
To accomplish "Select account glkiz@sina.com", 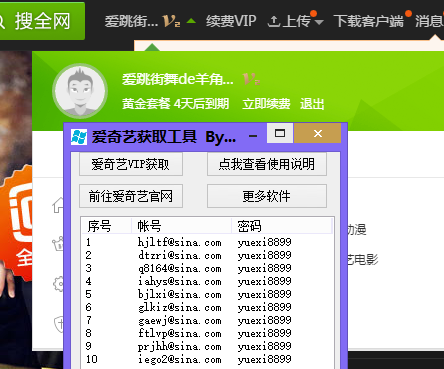I will coord(180,307).
